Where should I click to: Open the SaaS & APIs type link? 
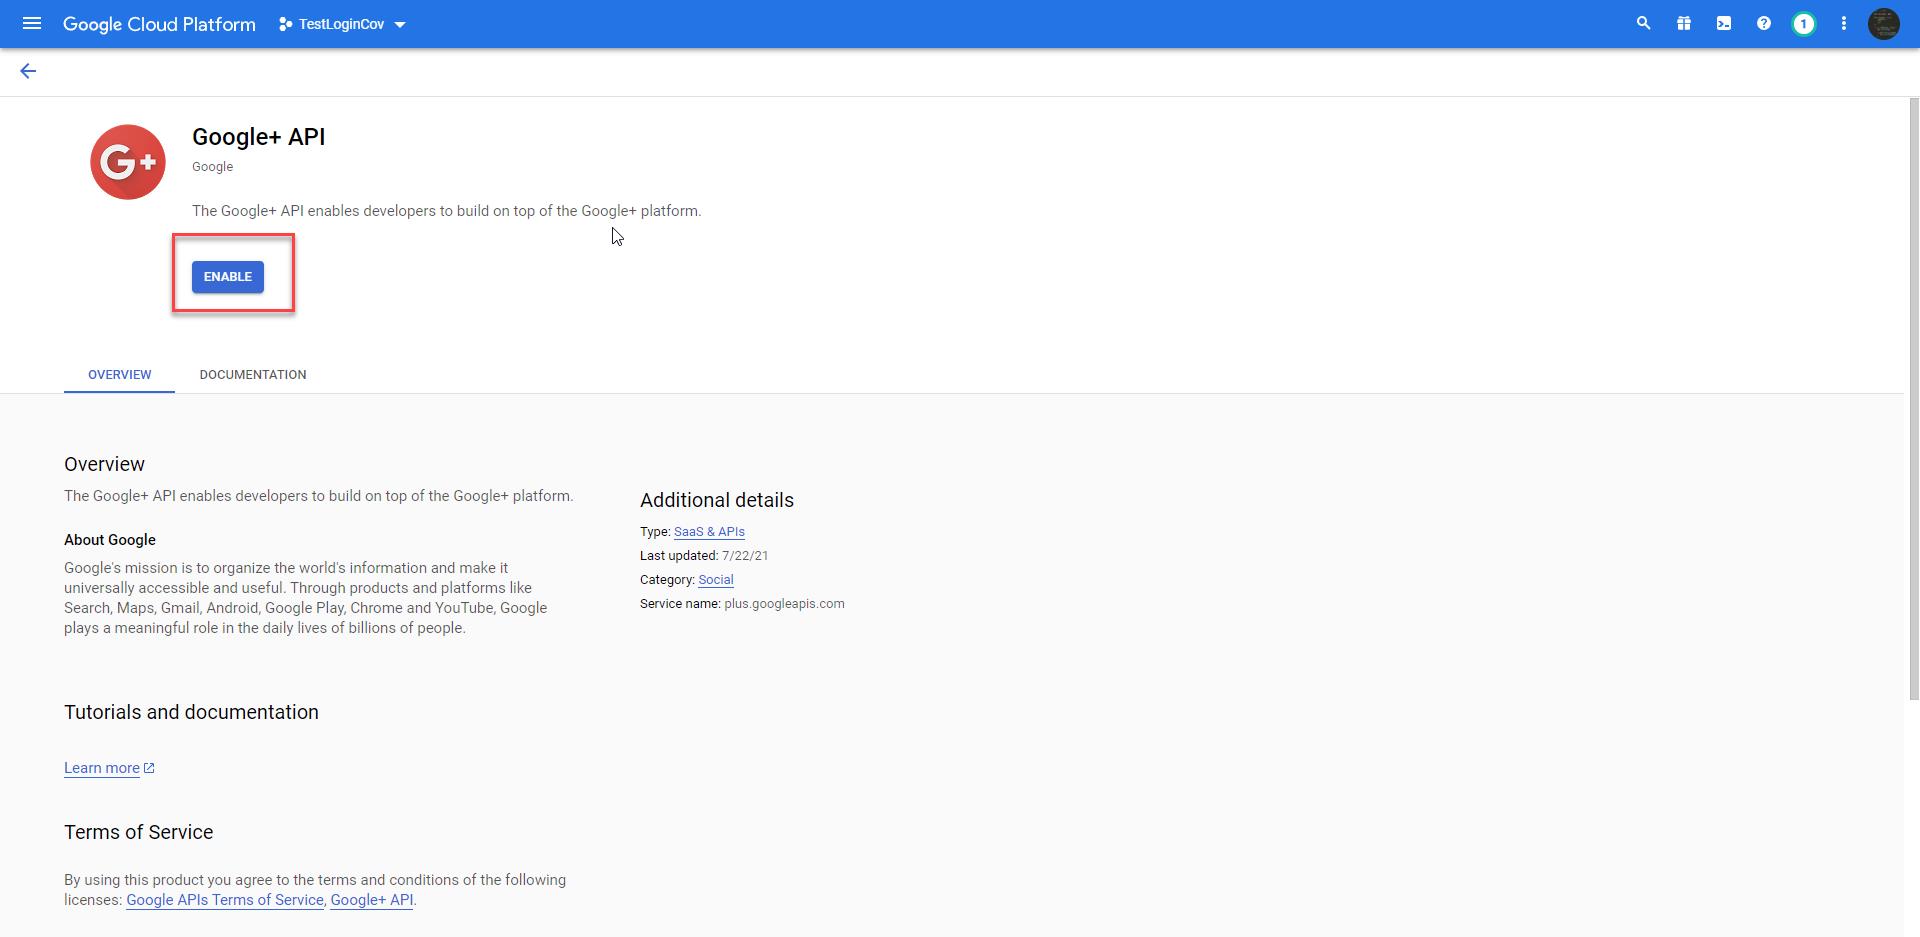point(709,532)
